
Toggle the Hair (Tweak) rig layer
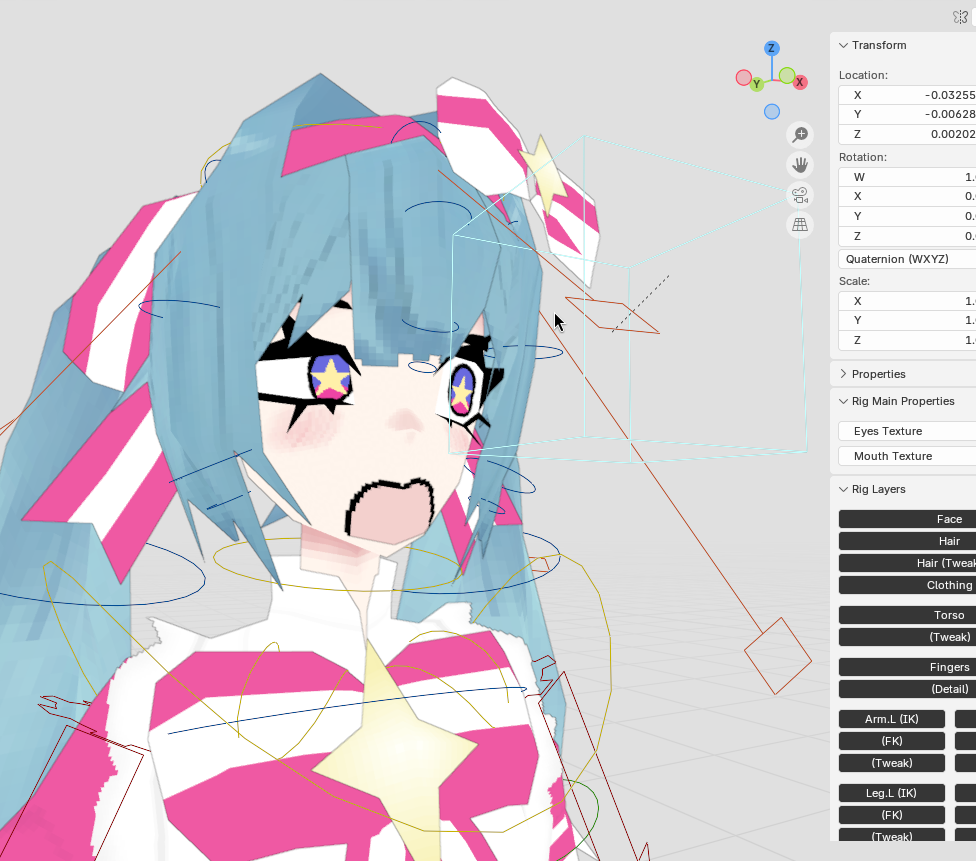(907, 563)
